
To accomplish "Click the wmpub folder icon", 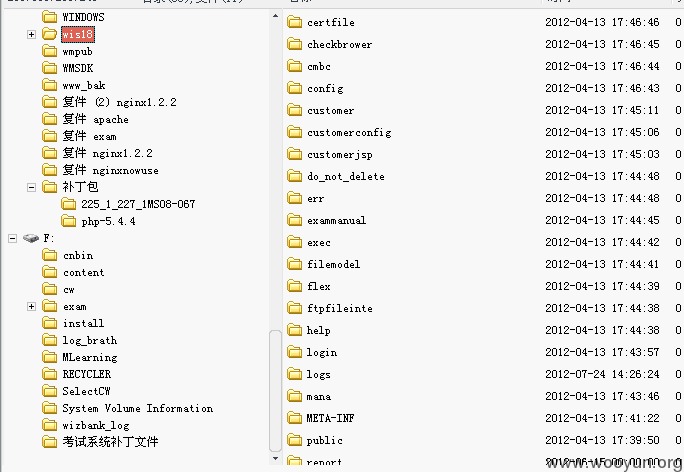I will tap(50, 51).
